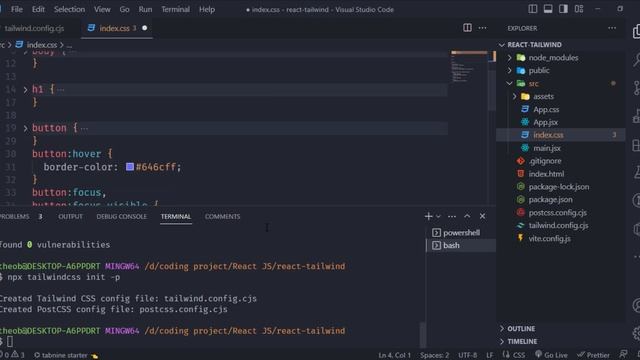Start Go Live server
This screenshot has width=640, height=360.
point(551,355)
